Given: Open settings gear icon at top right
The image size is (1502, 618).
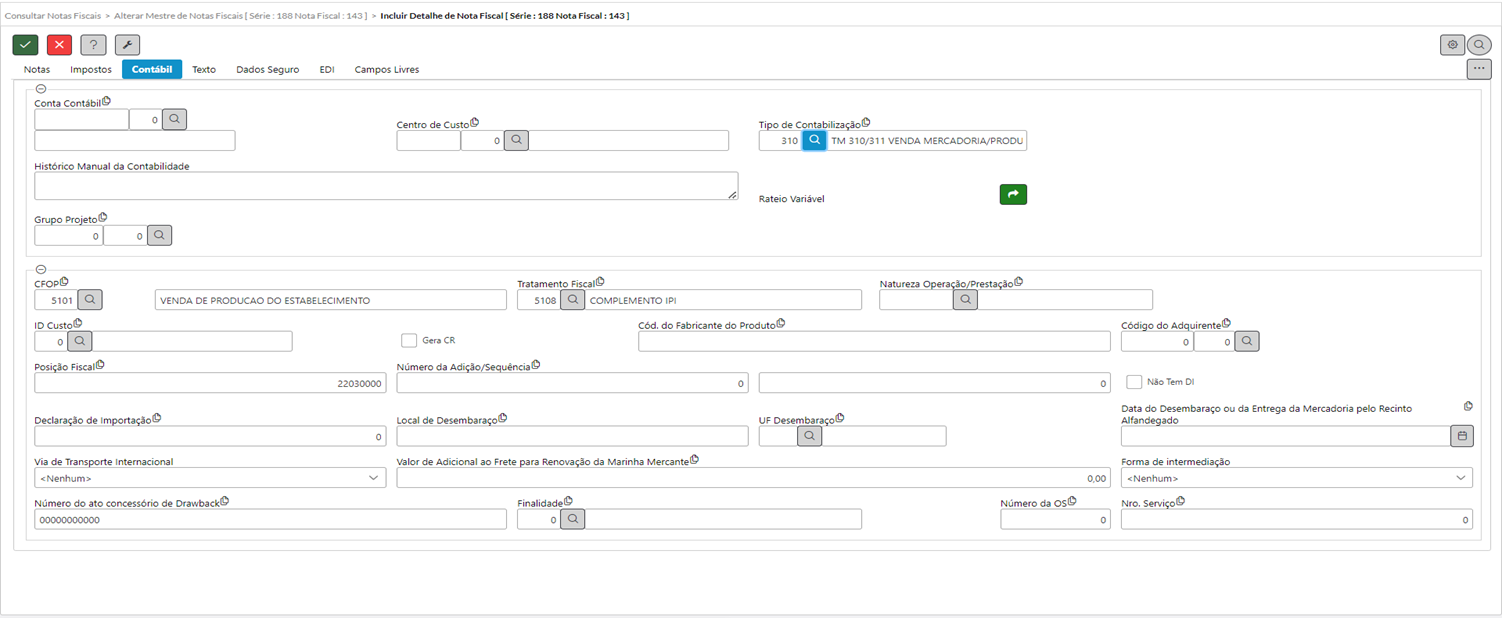Looking at the screenshot, I should pyautogui.click(x=1451, y=45).
